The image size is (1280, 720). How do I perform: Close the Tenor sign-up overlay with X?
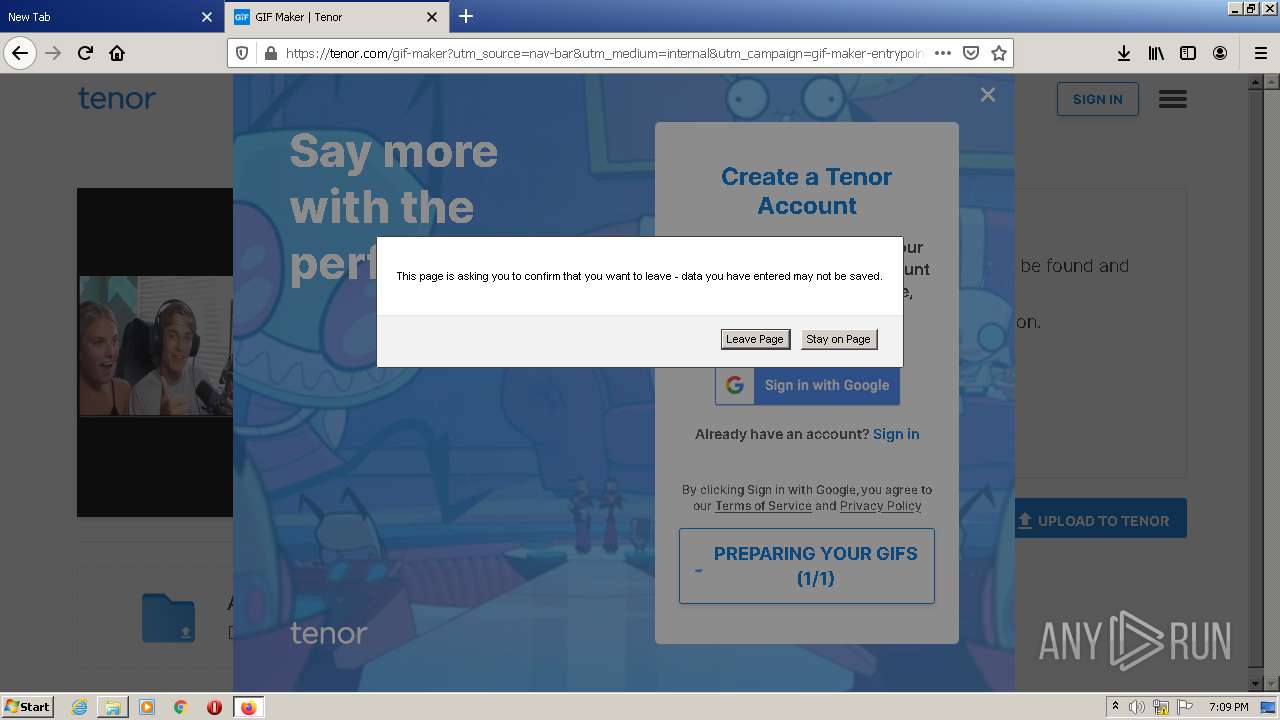(988, 95)
